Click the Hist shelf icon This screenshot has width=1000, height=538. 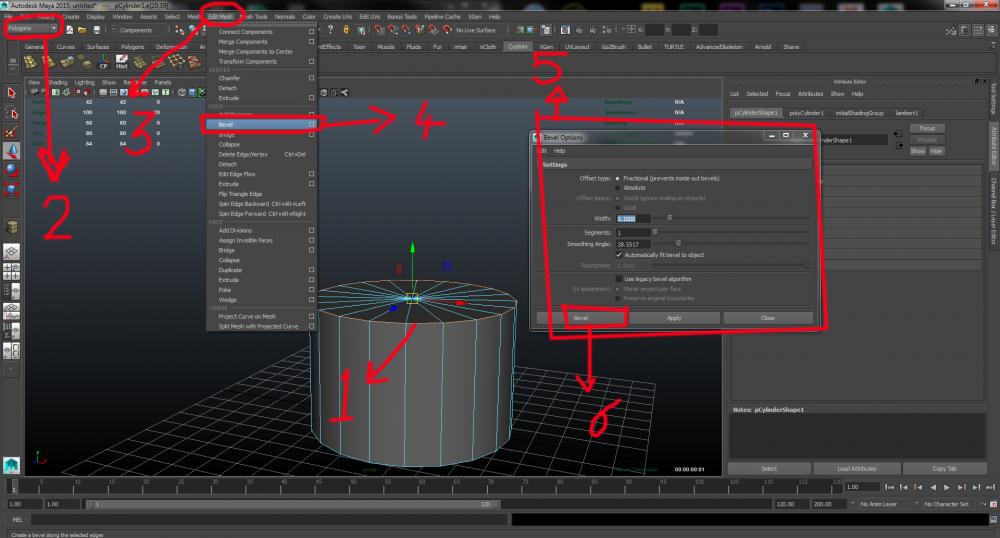(121, 63)
